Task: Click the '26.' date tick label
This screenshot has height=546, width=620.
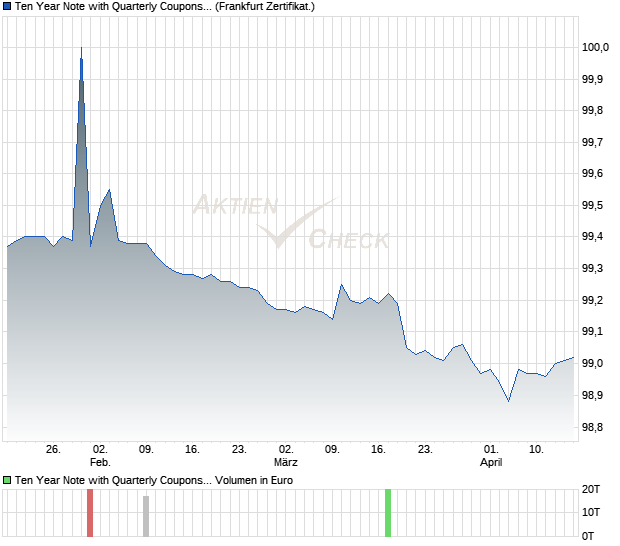Action: (54, 449)
